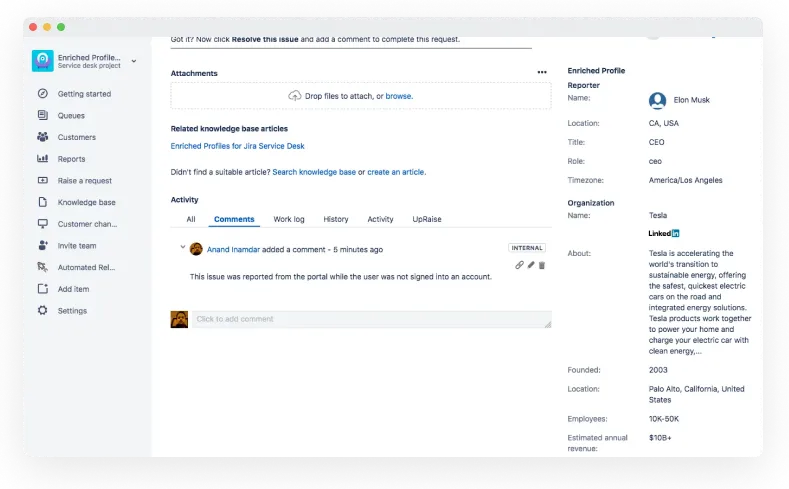Open the Getting started sidebar icon
The image size is (789, 489).
pyautogui.click(x=43, y=94)
